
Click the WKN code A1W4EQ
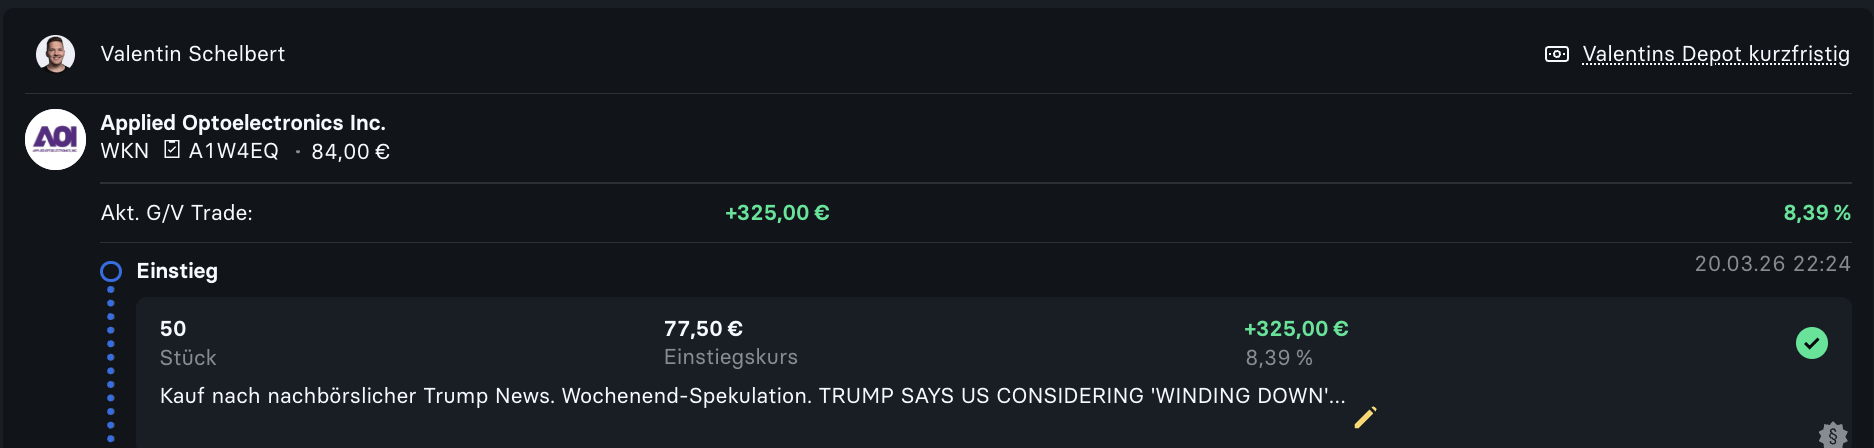coord(234,151)
